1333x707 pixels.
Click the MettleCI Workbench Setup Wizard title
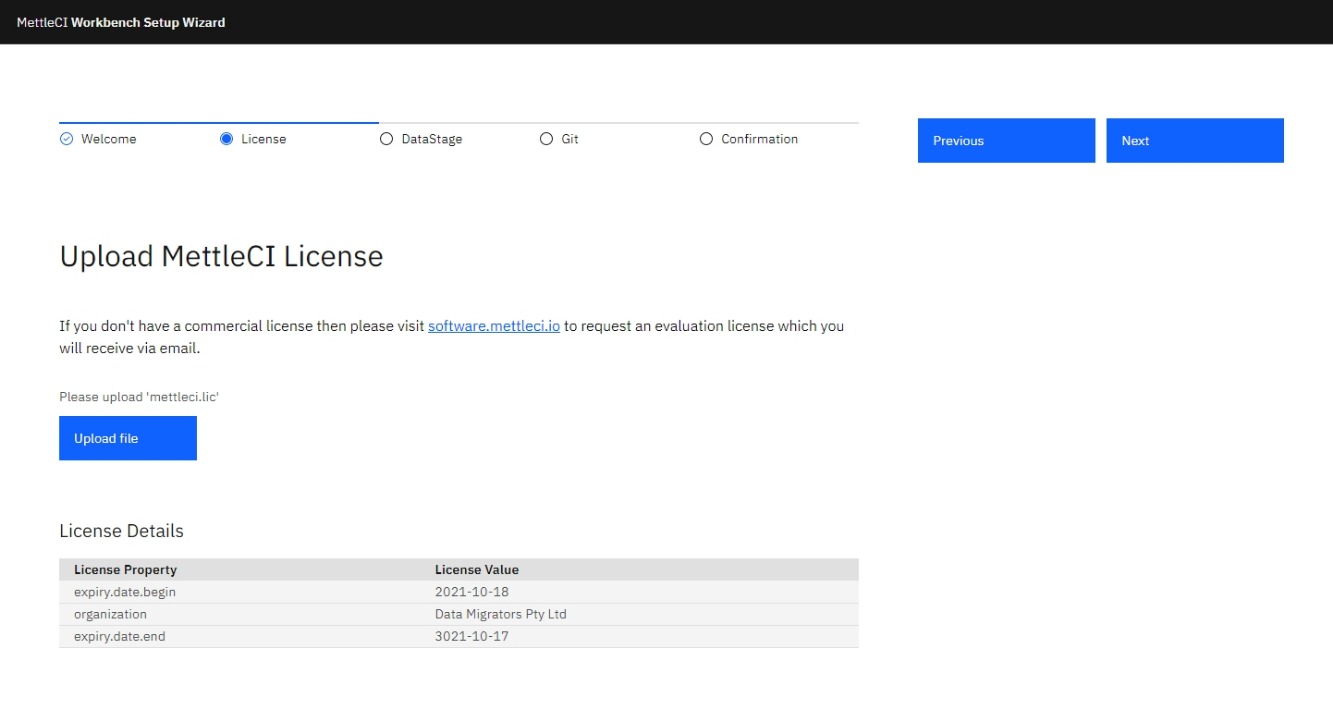tap(122, 21)
